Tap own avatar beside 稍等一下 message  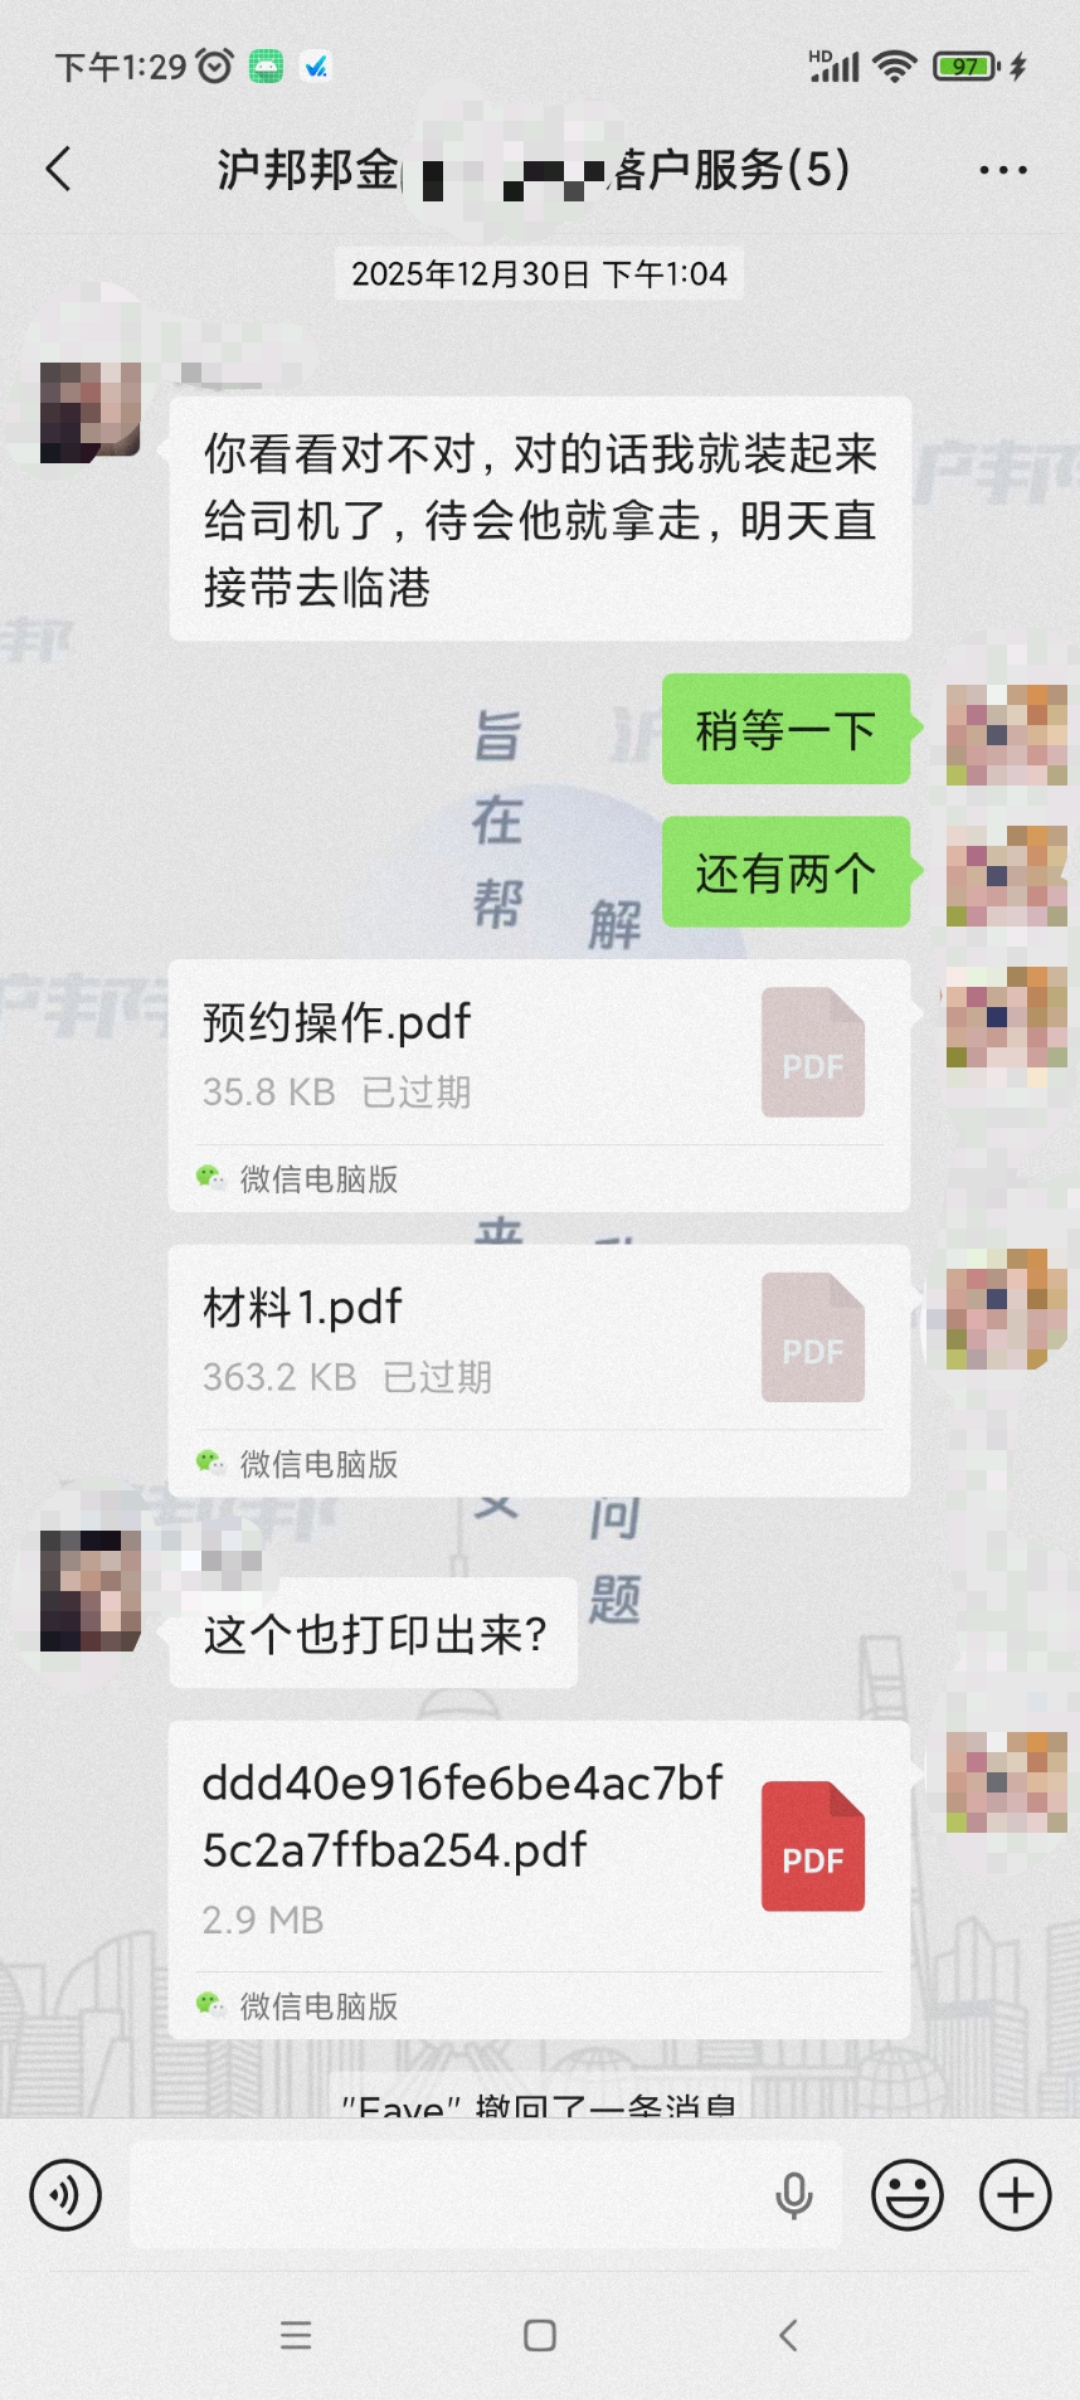pyautogui.click(x=1007, y=735)
